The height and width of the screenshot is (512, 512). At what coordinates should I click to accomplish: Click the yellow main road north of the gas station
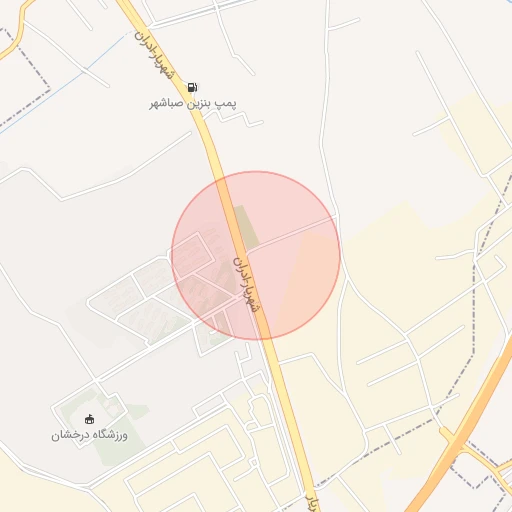pyautogui.click(x=133, y=15)
